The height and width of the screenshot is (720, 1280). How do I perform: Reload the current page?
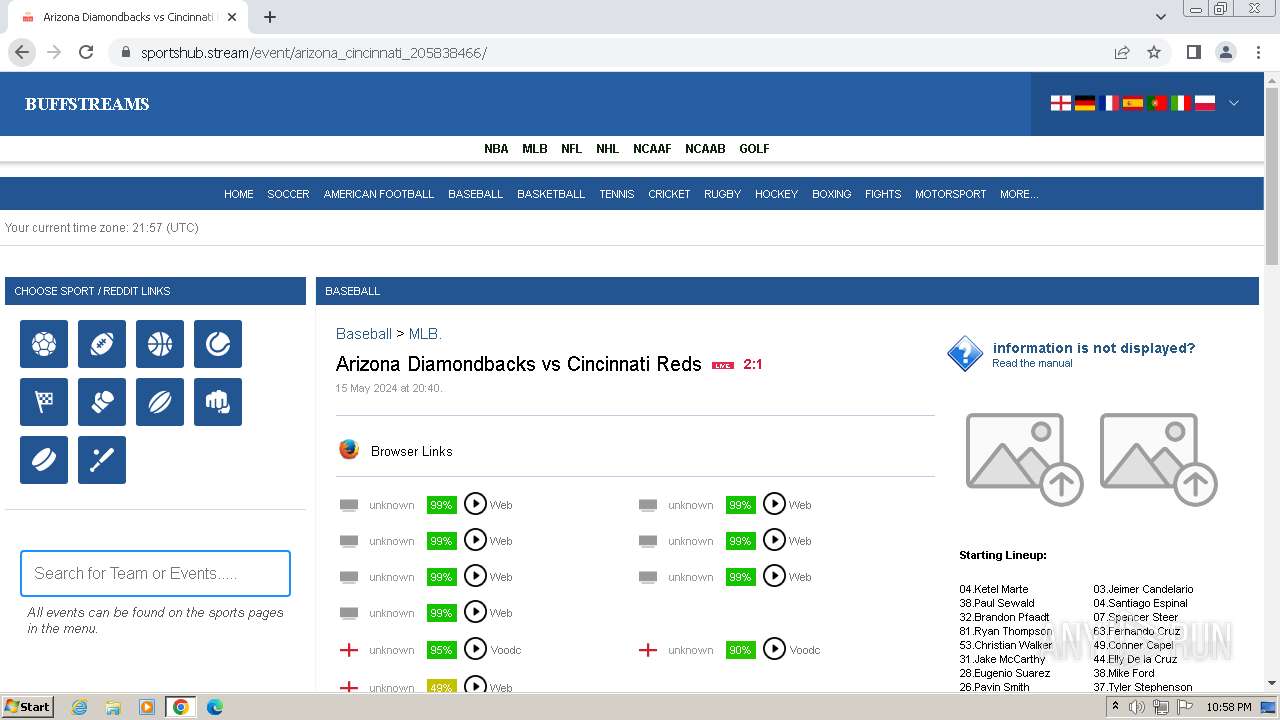(86, 52)
